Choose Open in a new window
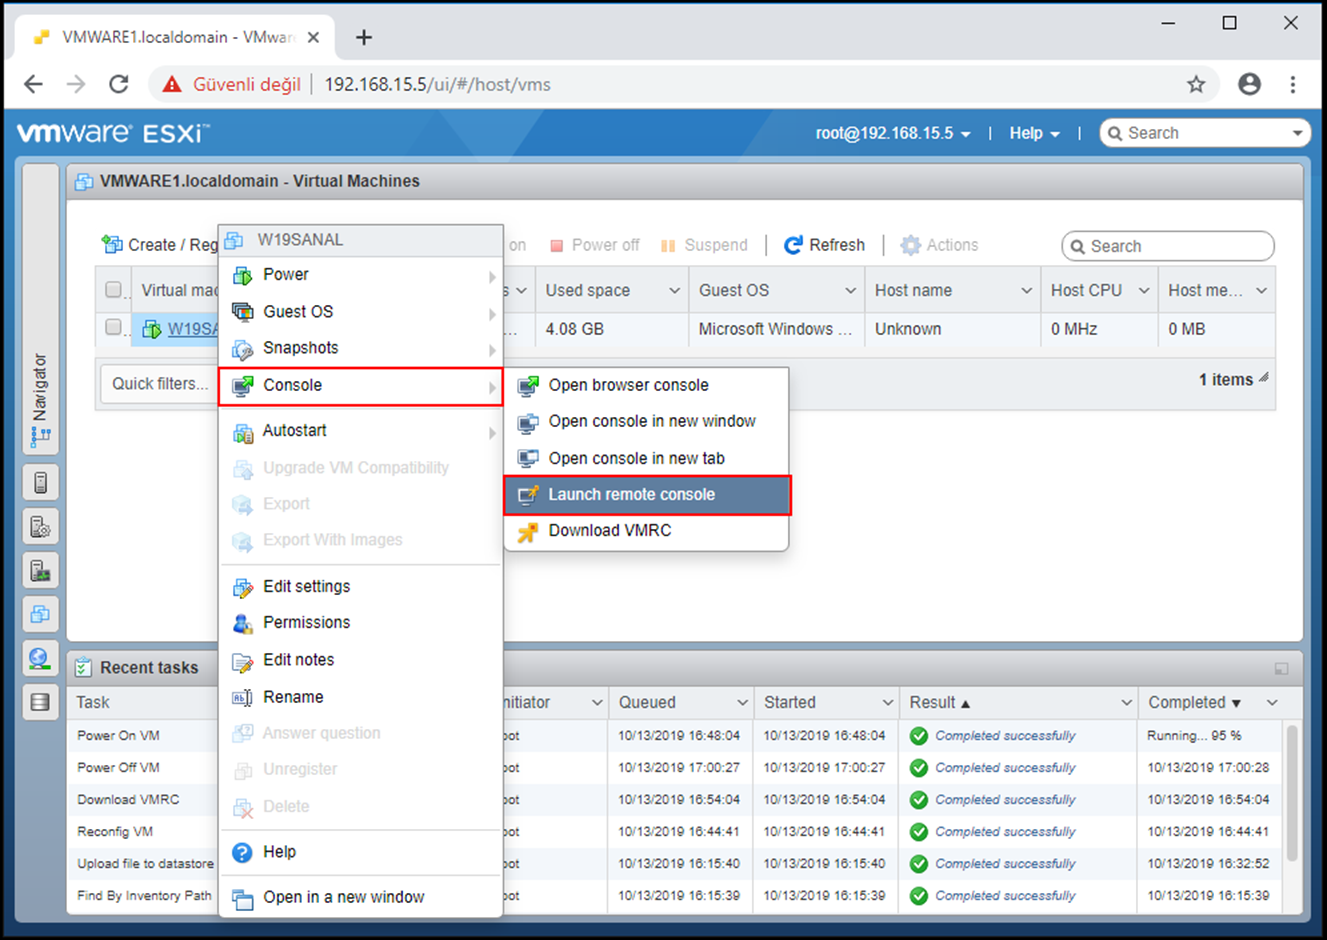This screenshot has height=940, width=1327. 360,898
